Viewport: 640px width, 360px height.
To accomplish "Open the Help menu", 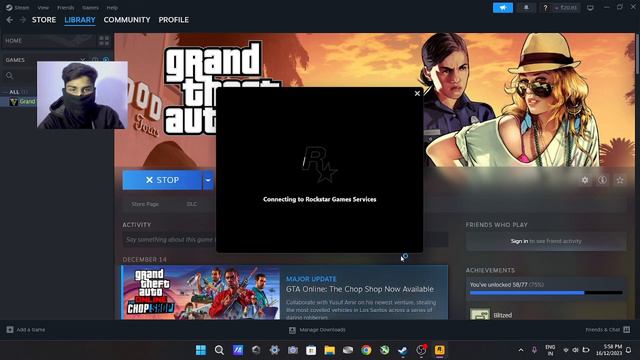I will click(112, 7).
